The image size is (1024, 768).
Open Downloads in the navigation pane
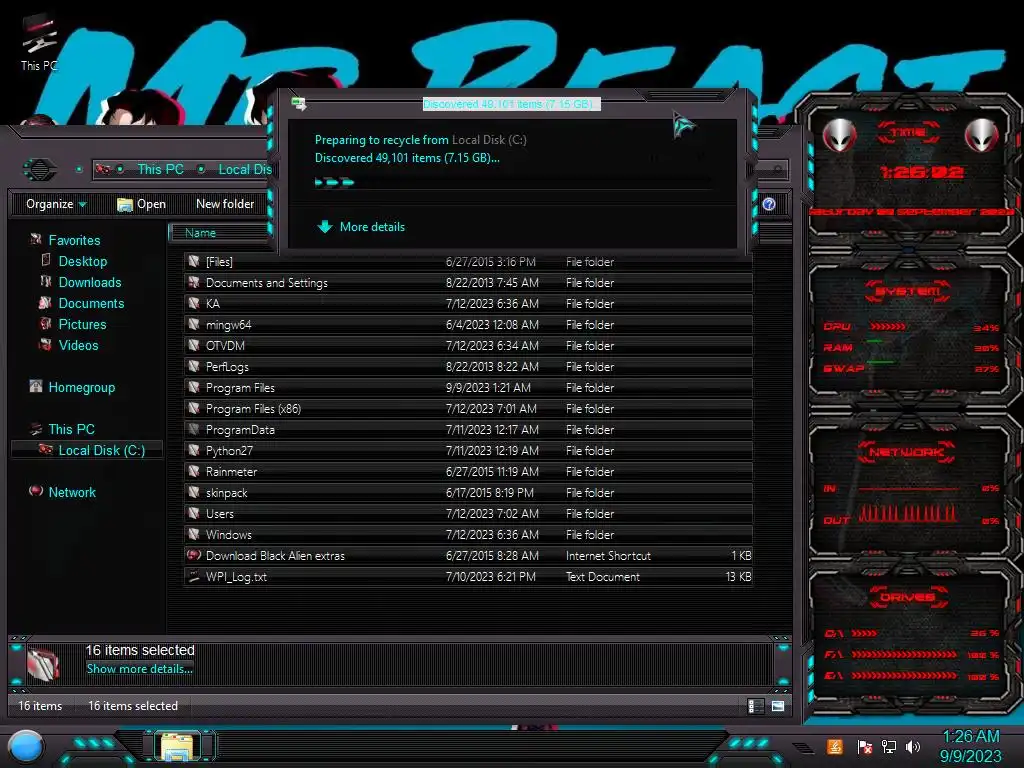coord(90,282)
